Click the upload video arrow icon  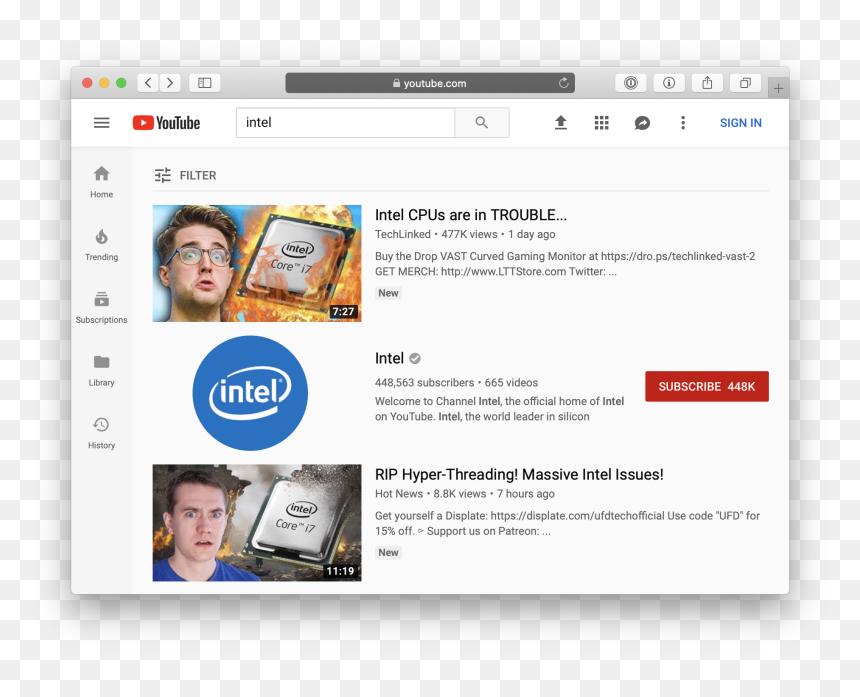pyautogui.click(x=561, y=122)
